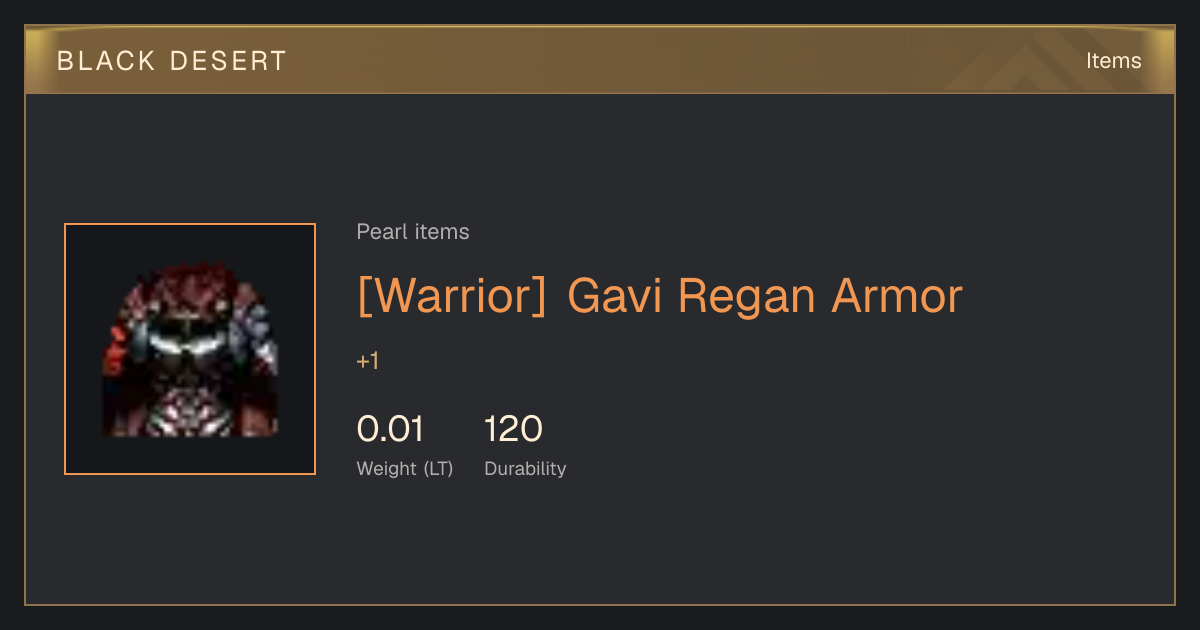Screen dimensions: 1200x630
Task: Click the word BLACK in the header
Action: click(x=107, y=61)
